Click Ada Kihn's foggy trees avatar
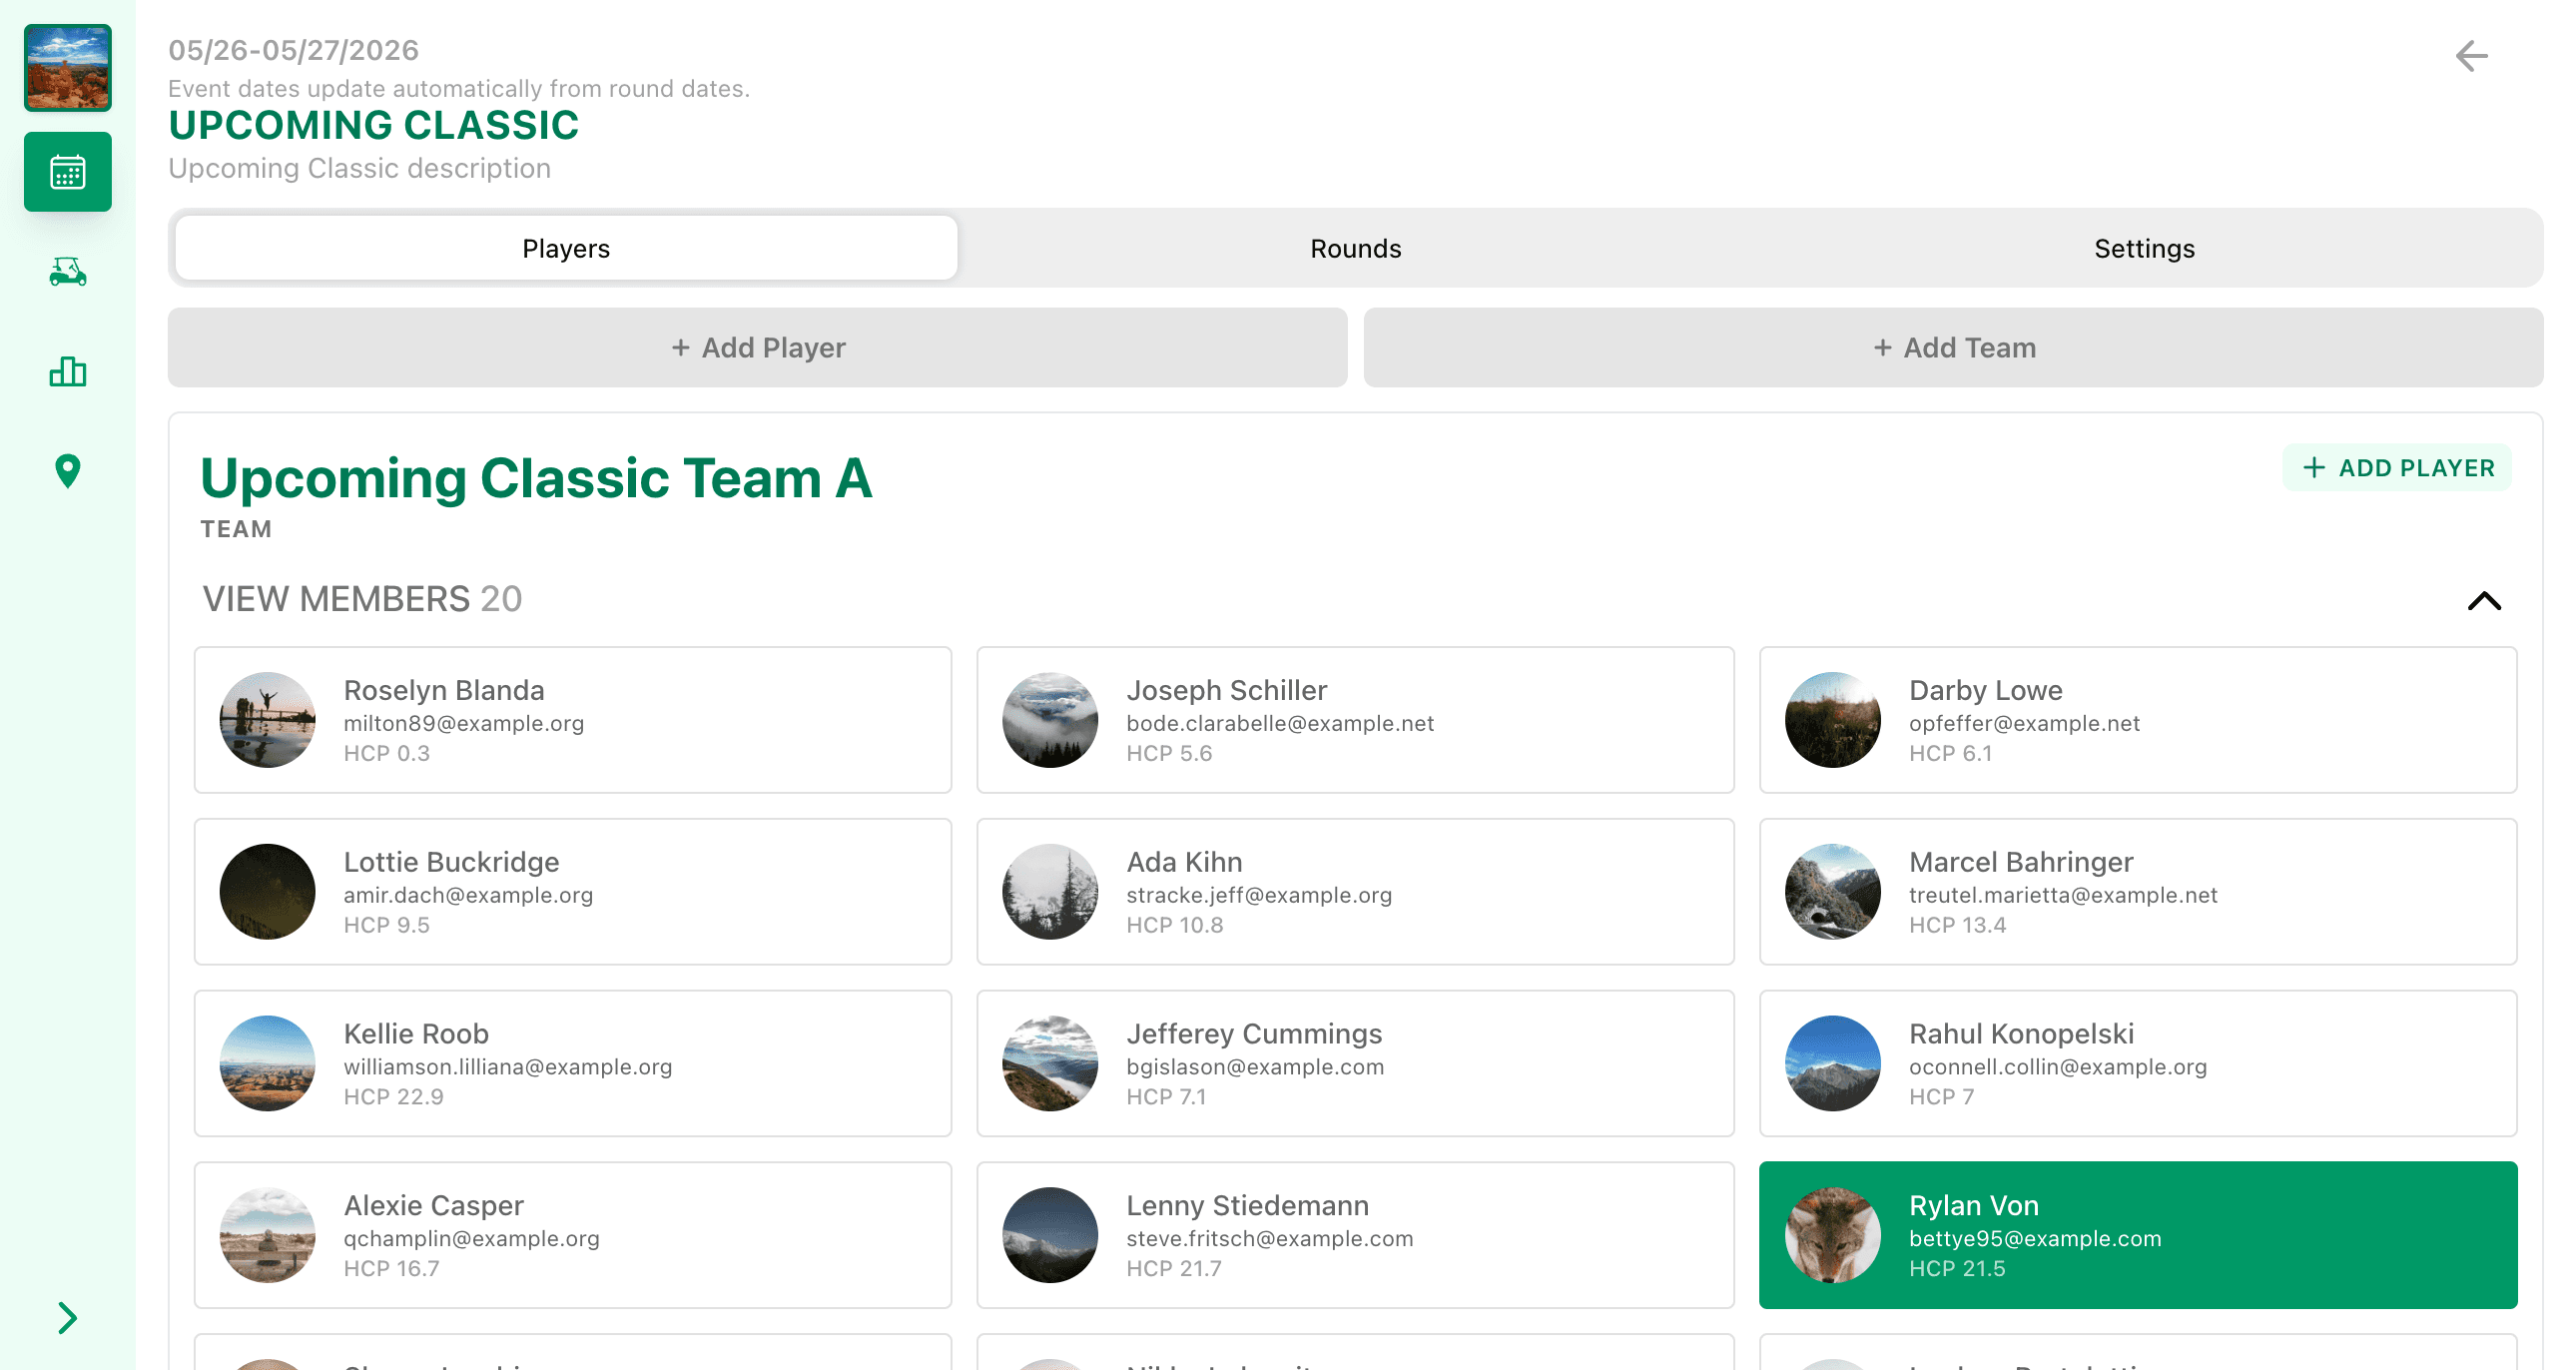The width and height of the screenshot is (2576, 1370). pyautogui.click(x=1050, y=892)
